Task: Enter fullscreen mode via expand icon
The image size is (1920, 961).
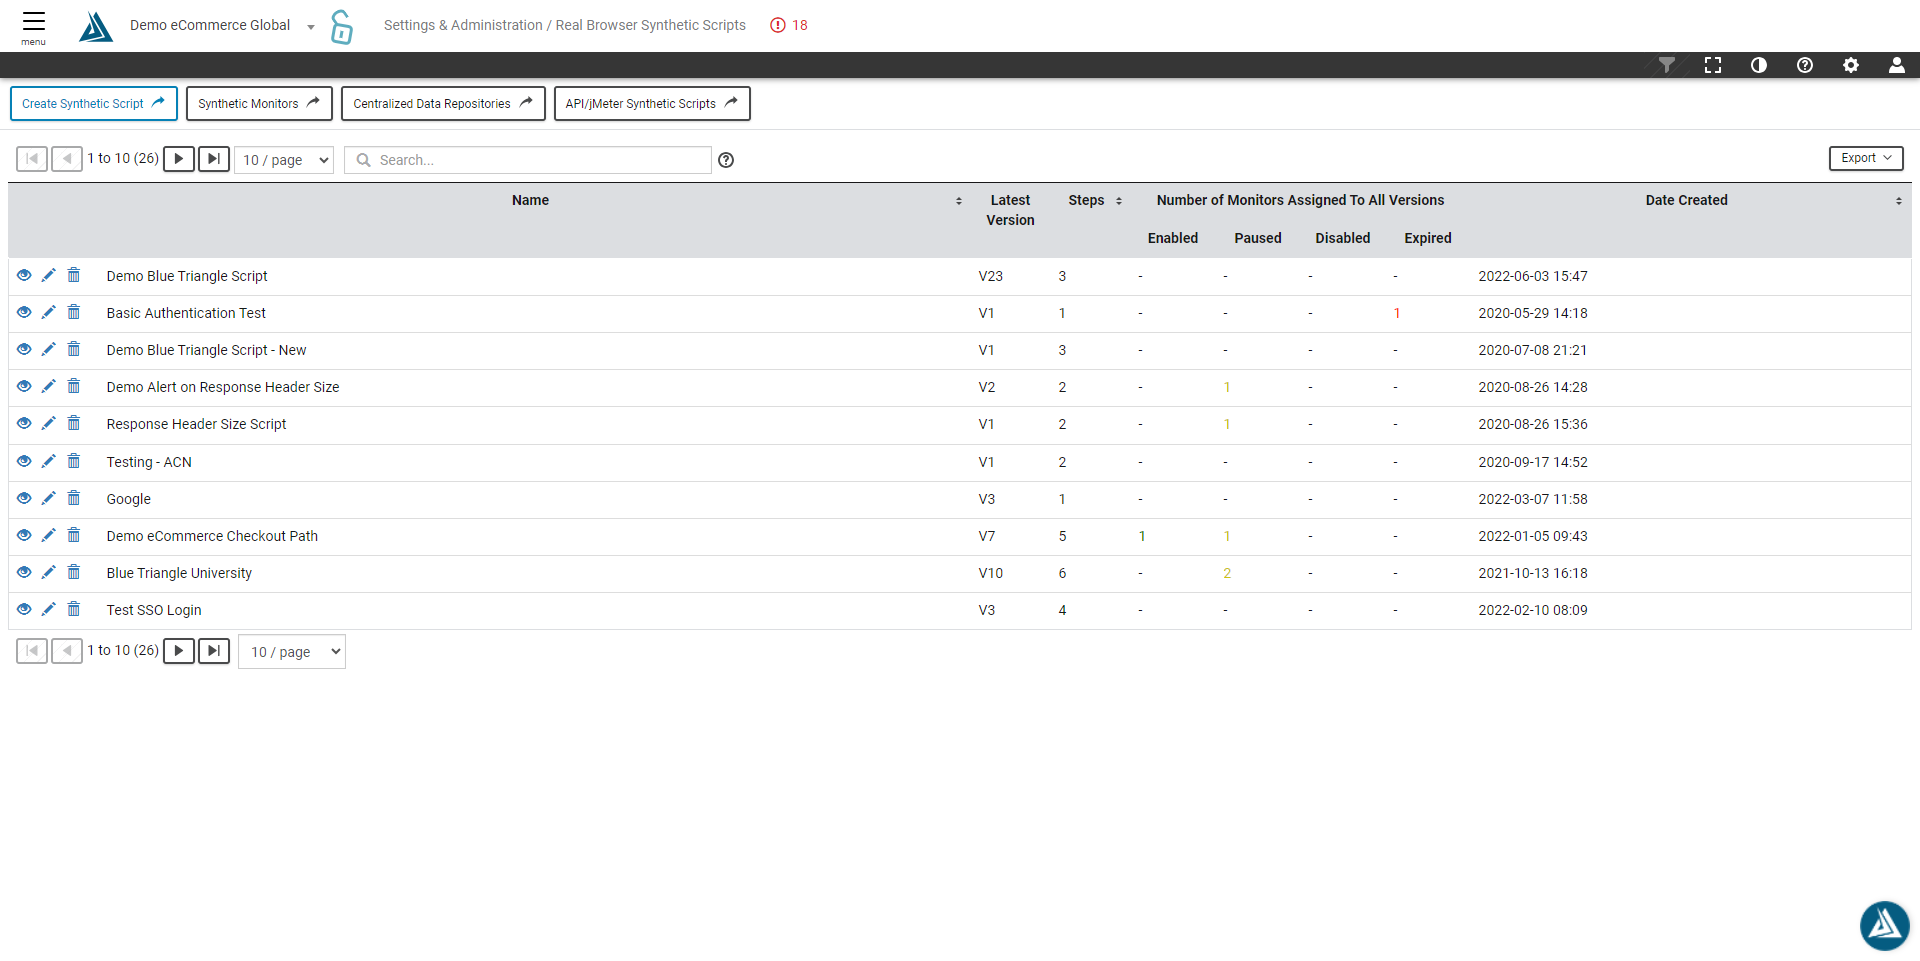Action: [x=1713, y=65]
